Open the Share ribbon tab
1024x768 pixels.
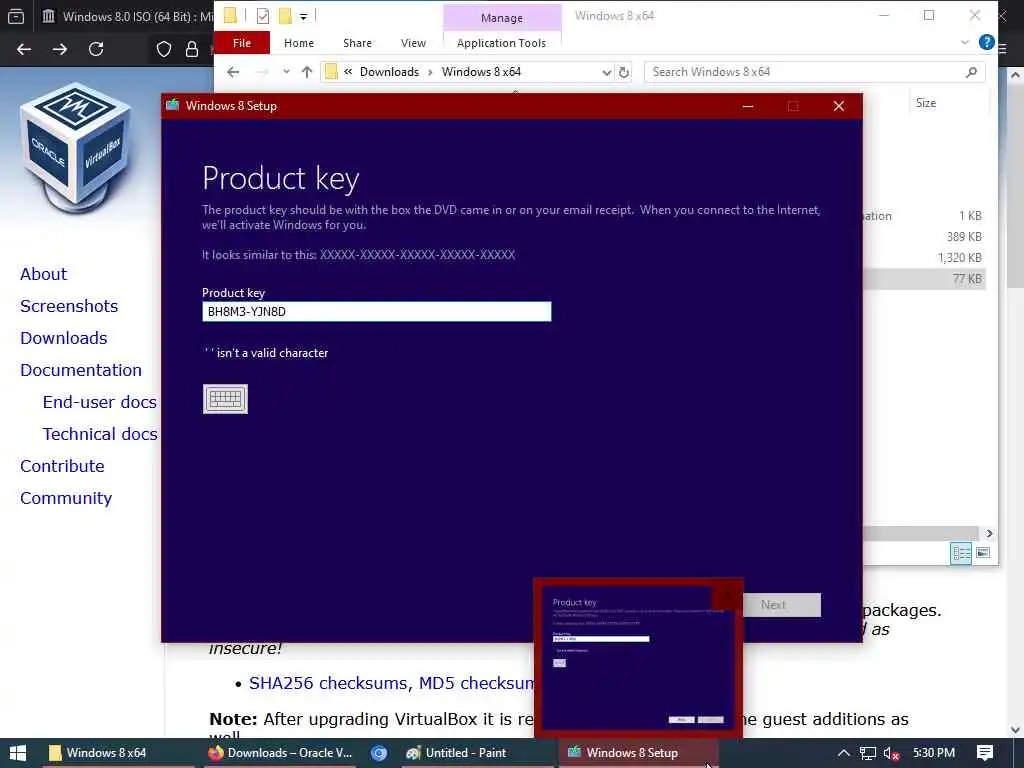[357, 43]
